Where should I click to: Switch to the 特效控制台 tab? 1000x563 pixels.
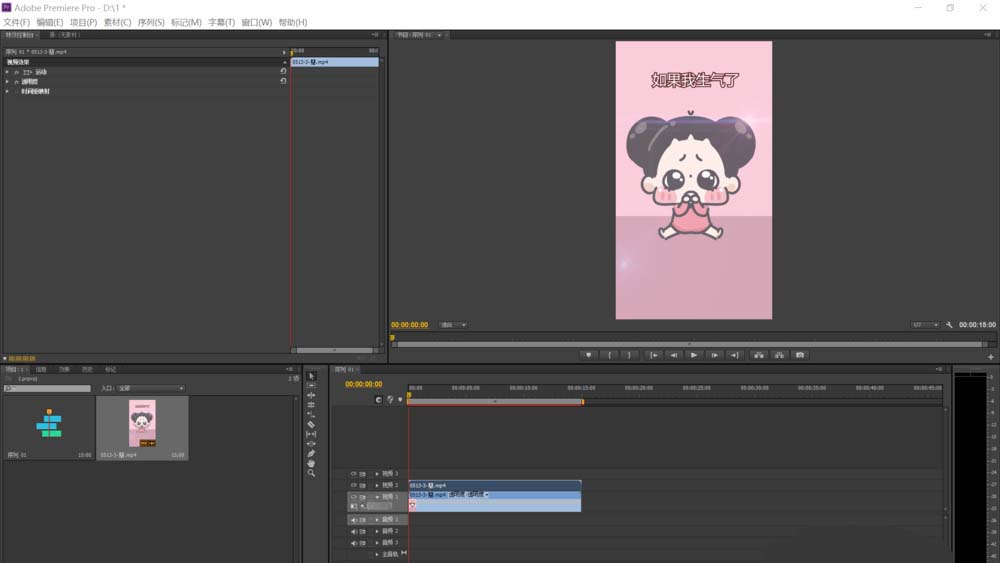(20, 35)
